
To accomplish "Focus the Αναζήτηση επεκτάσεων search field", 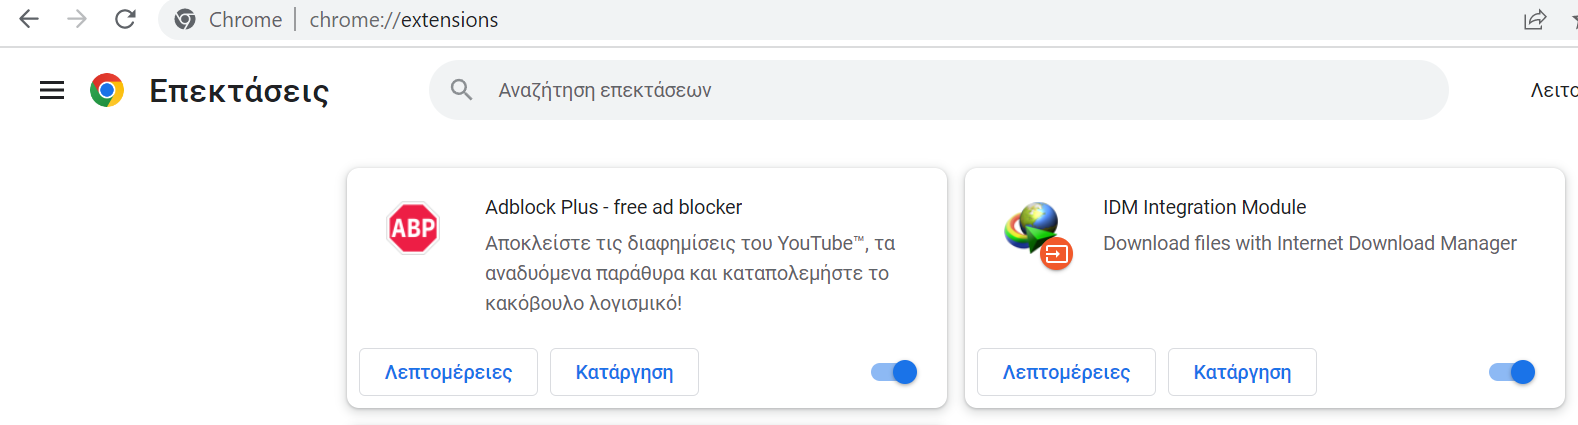I will coord(938,90).
